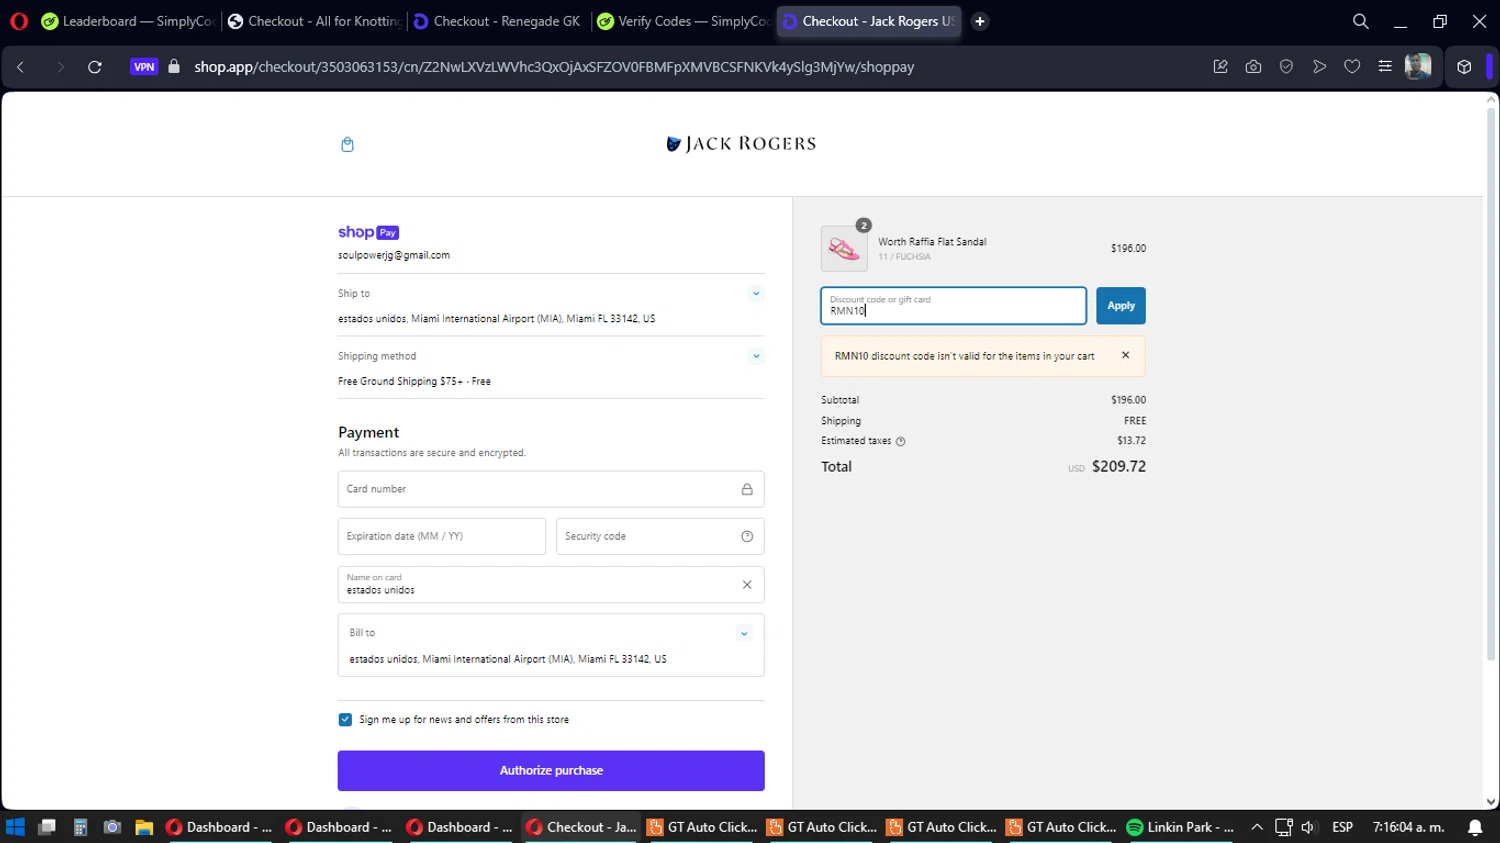Click the padlock site security icon
The width and height of the screenshot is (1500, 843).
(x=174, y=67)
